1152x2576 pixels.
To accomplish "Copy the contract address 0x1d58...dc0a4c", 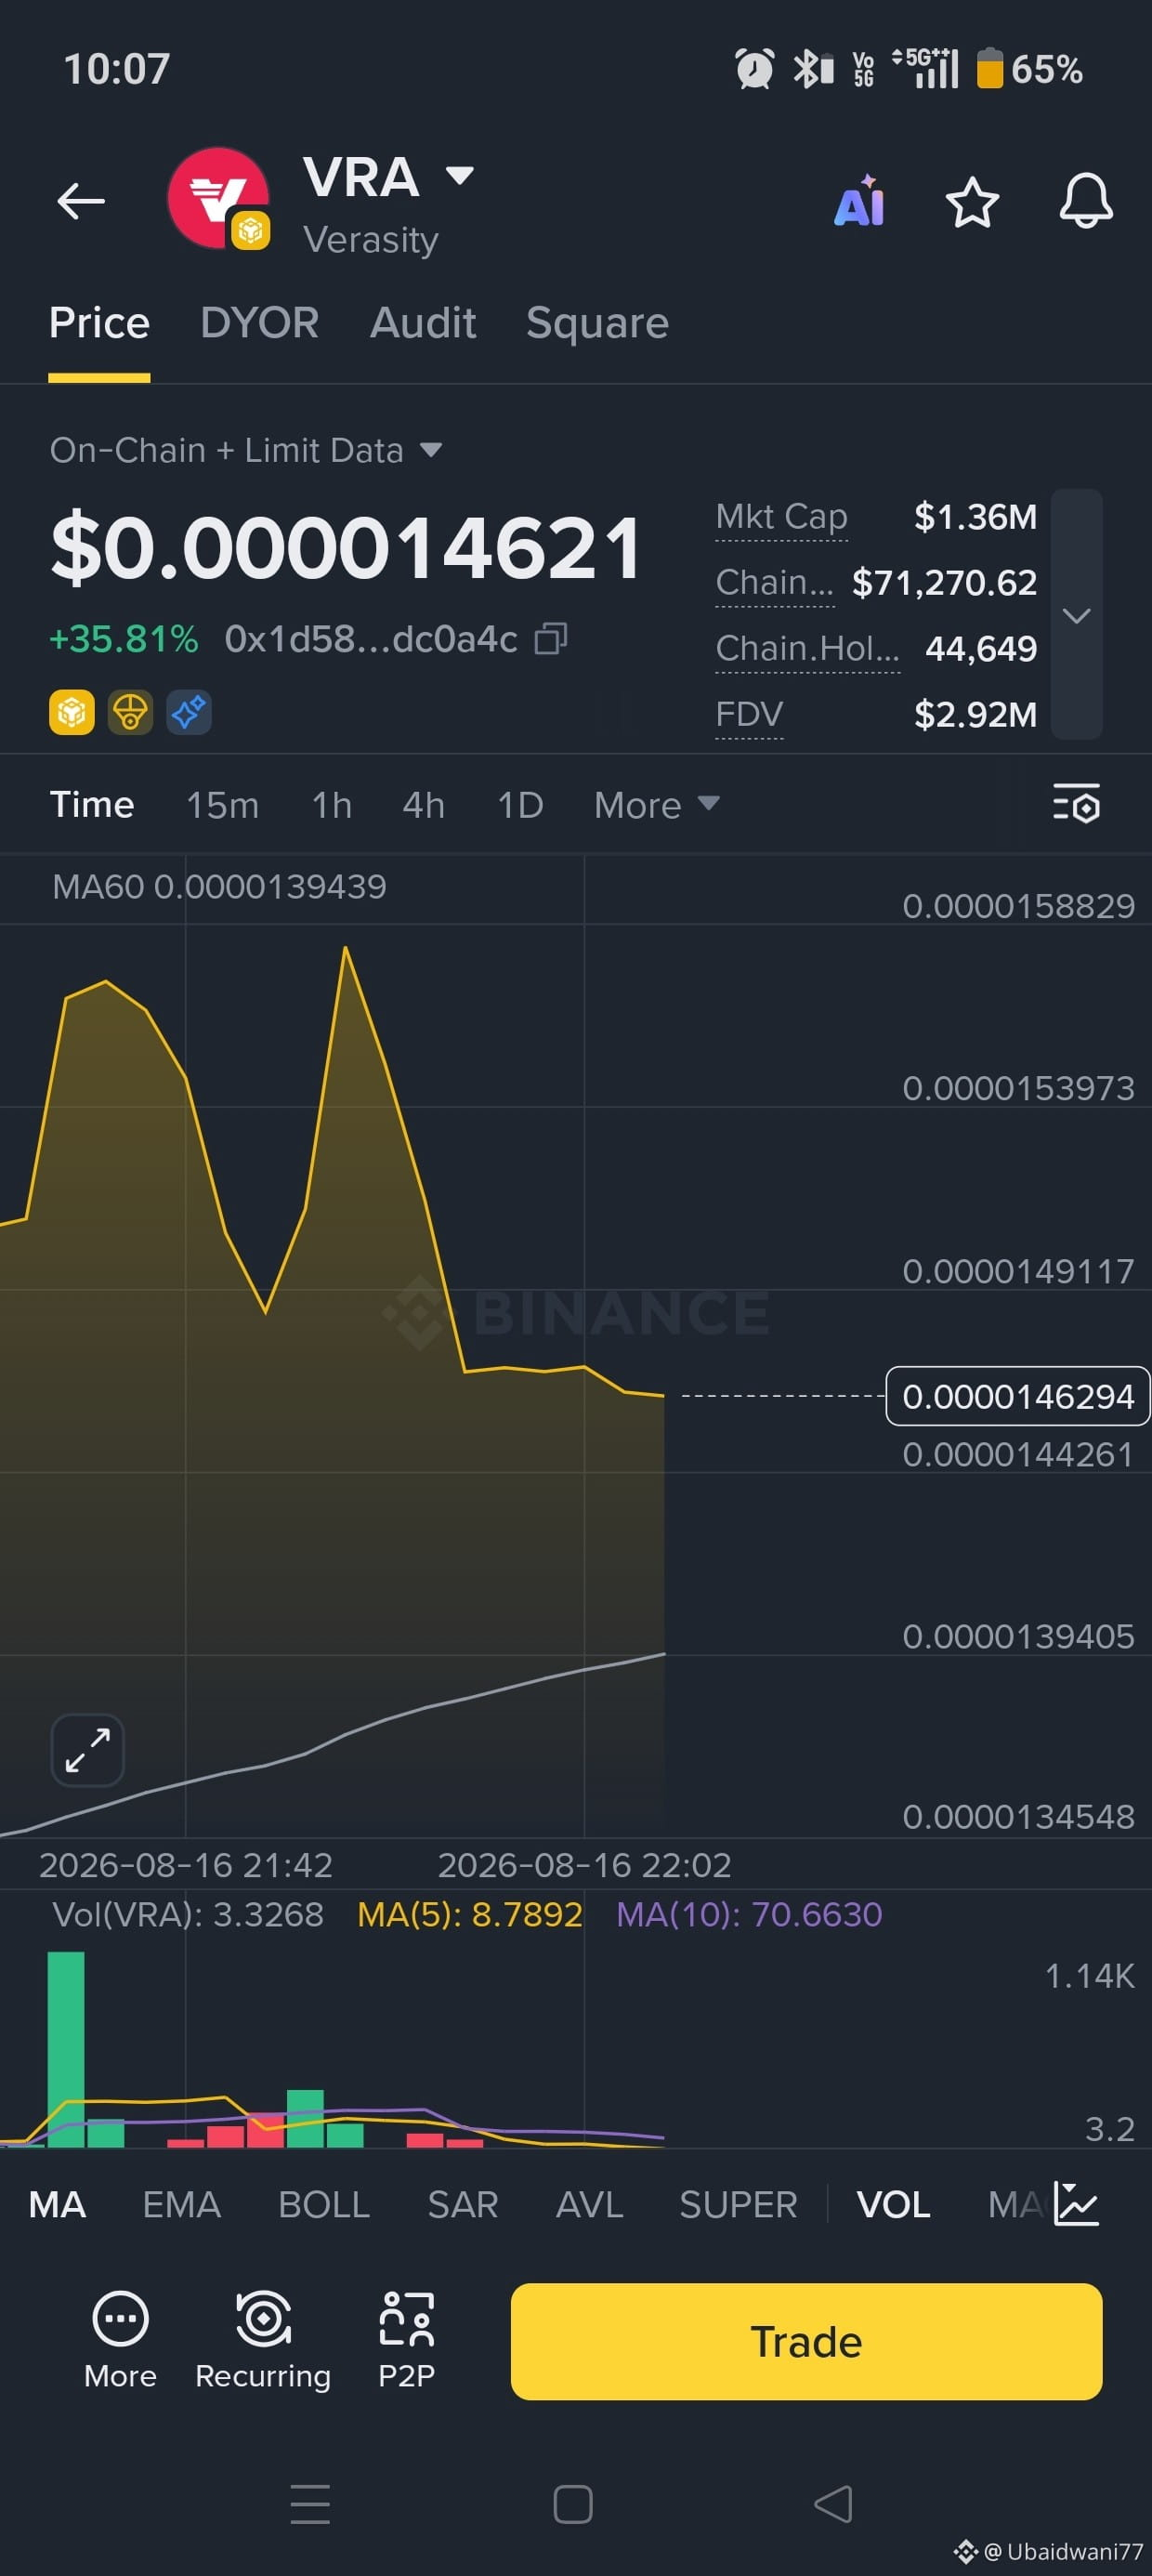I will point(551,638).
